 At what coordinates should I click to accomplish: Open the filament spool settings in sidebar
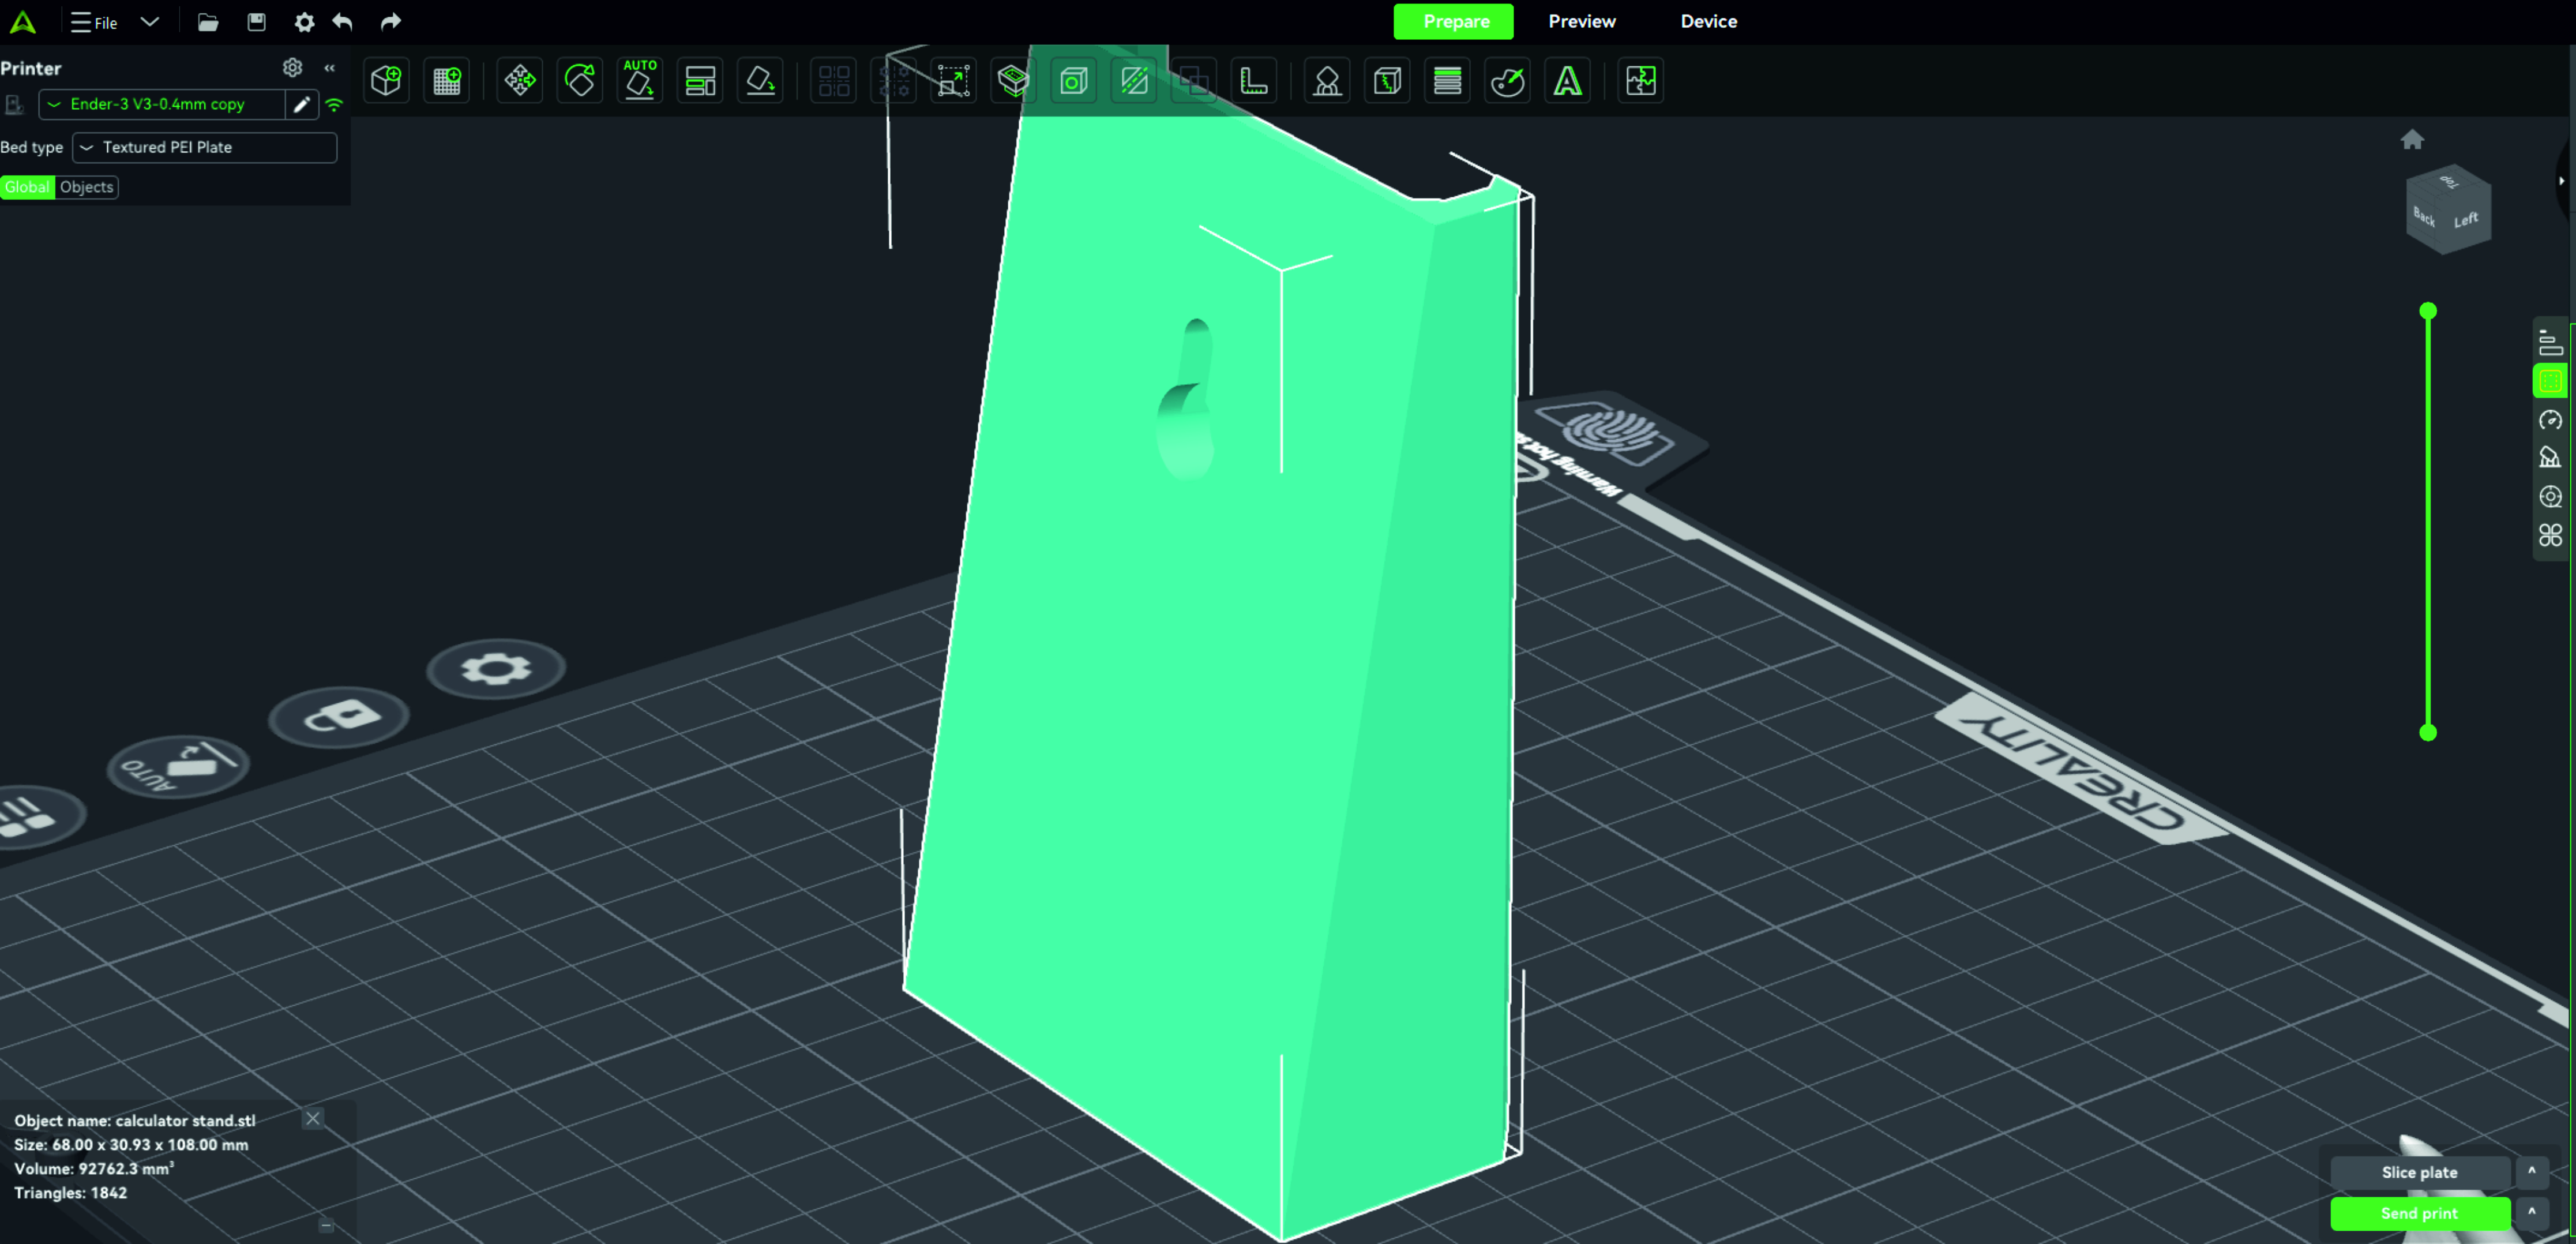(2550, 496)
